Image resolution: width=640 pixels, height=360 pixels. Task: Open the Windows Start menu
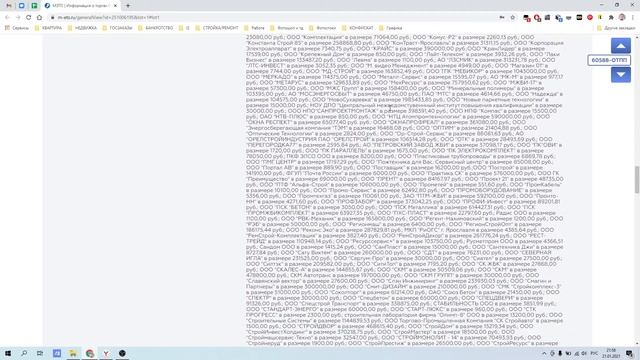[x=8, y=353]
